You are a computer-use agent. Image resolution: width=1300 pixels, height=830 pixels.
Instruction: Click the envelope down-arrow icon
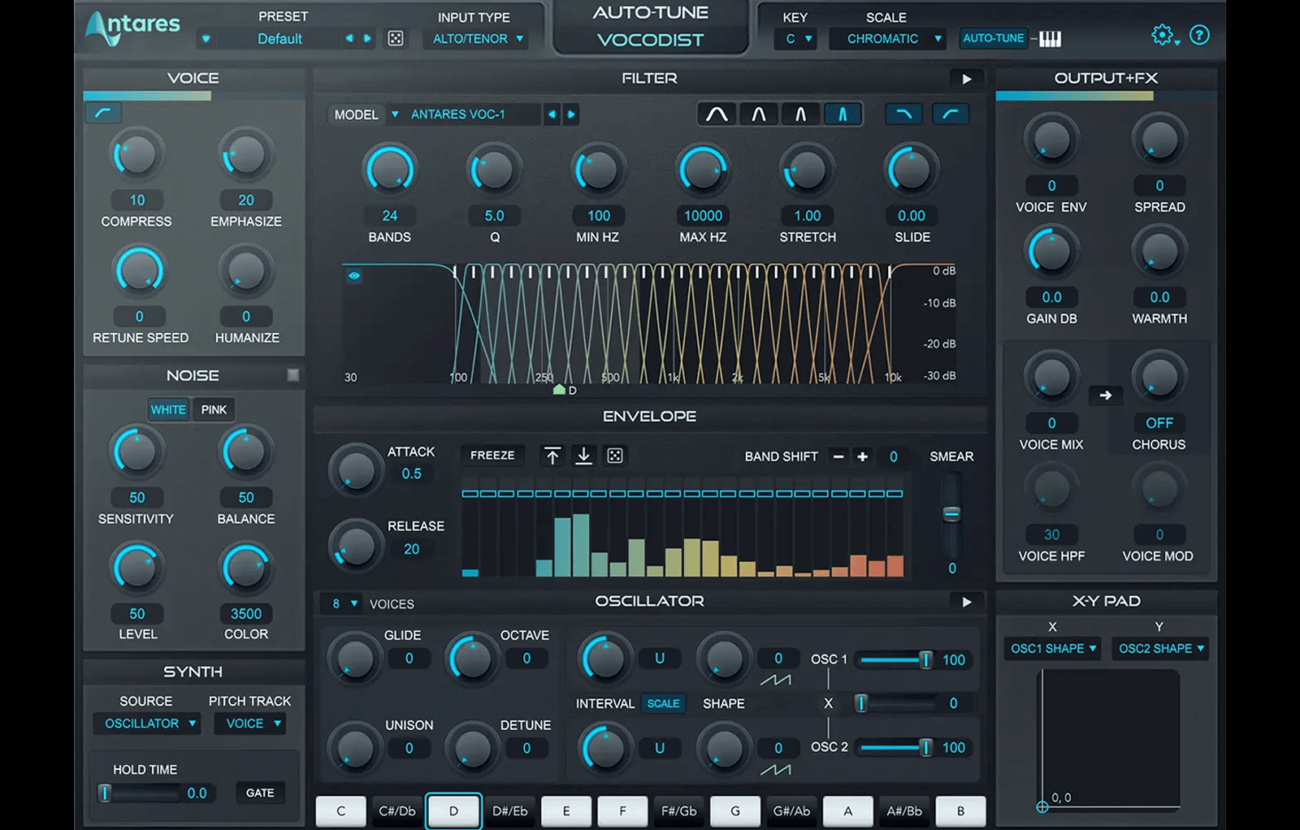(x=583, y=456)
